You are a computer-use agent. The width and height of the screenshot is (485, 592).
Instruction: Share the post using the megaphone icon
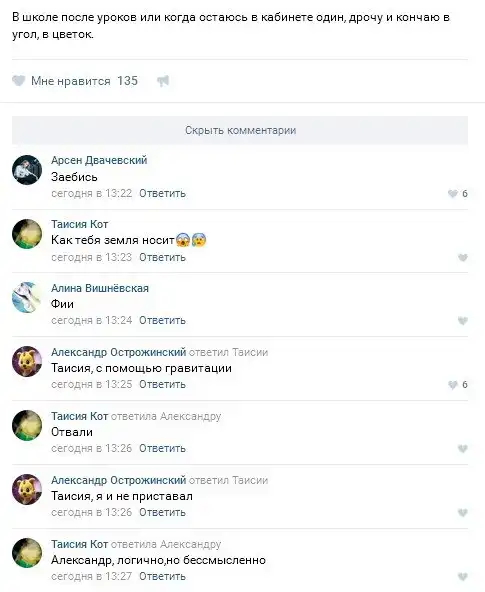click(x=163, y=81)
